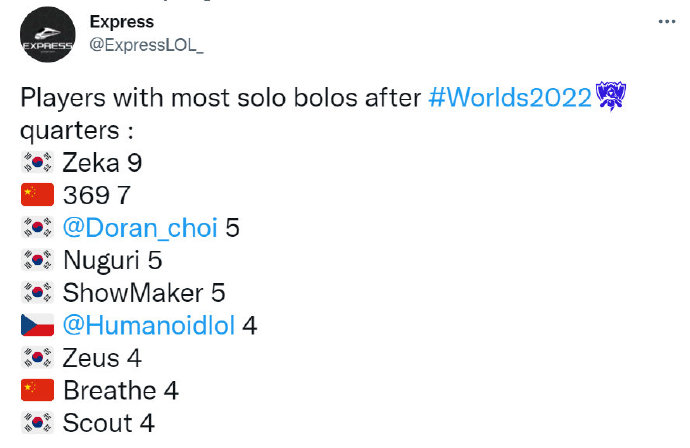Click the Korean flag beside ShowMaker
690x448 pixels.
coord(37,292)
